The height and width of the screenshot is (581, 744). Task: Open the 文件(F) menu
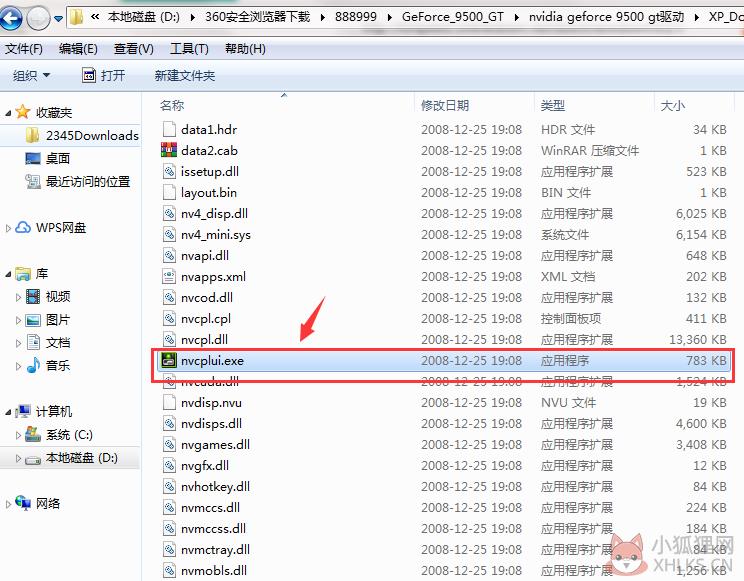tap(24, 49)
